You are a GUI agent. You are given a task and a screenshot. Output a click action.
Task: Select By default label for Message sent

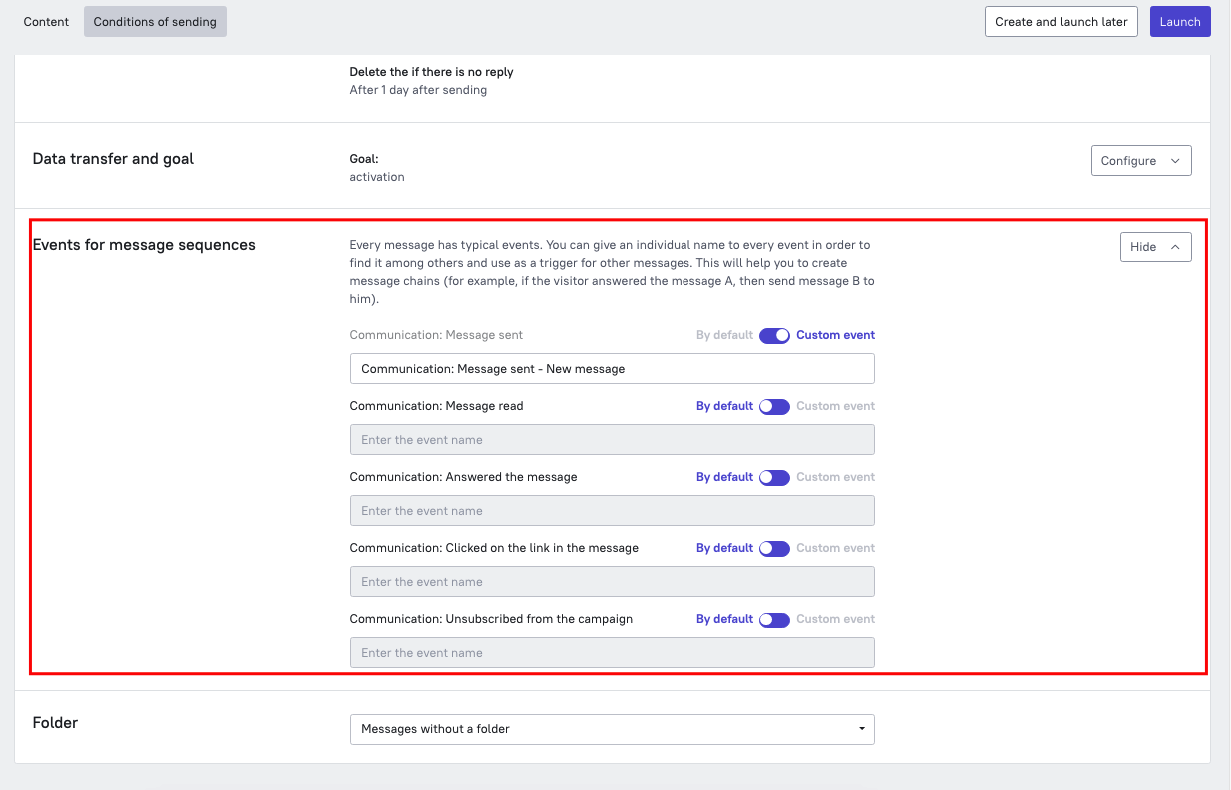(x=724, y=336)
